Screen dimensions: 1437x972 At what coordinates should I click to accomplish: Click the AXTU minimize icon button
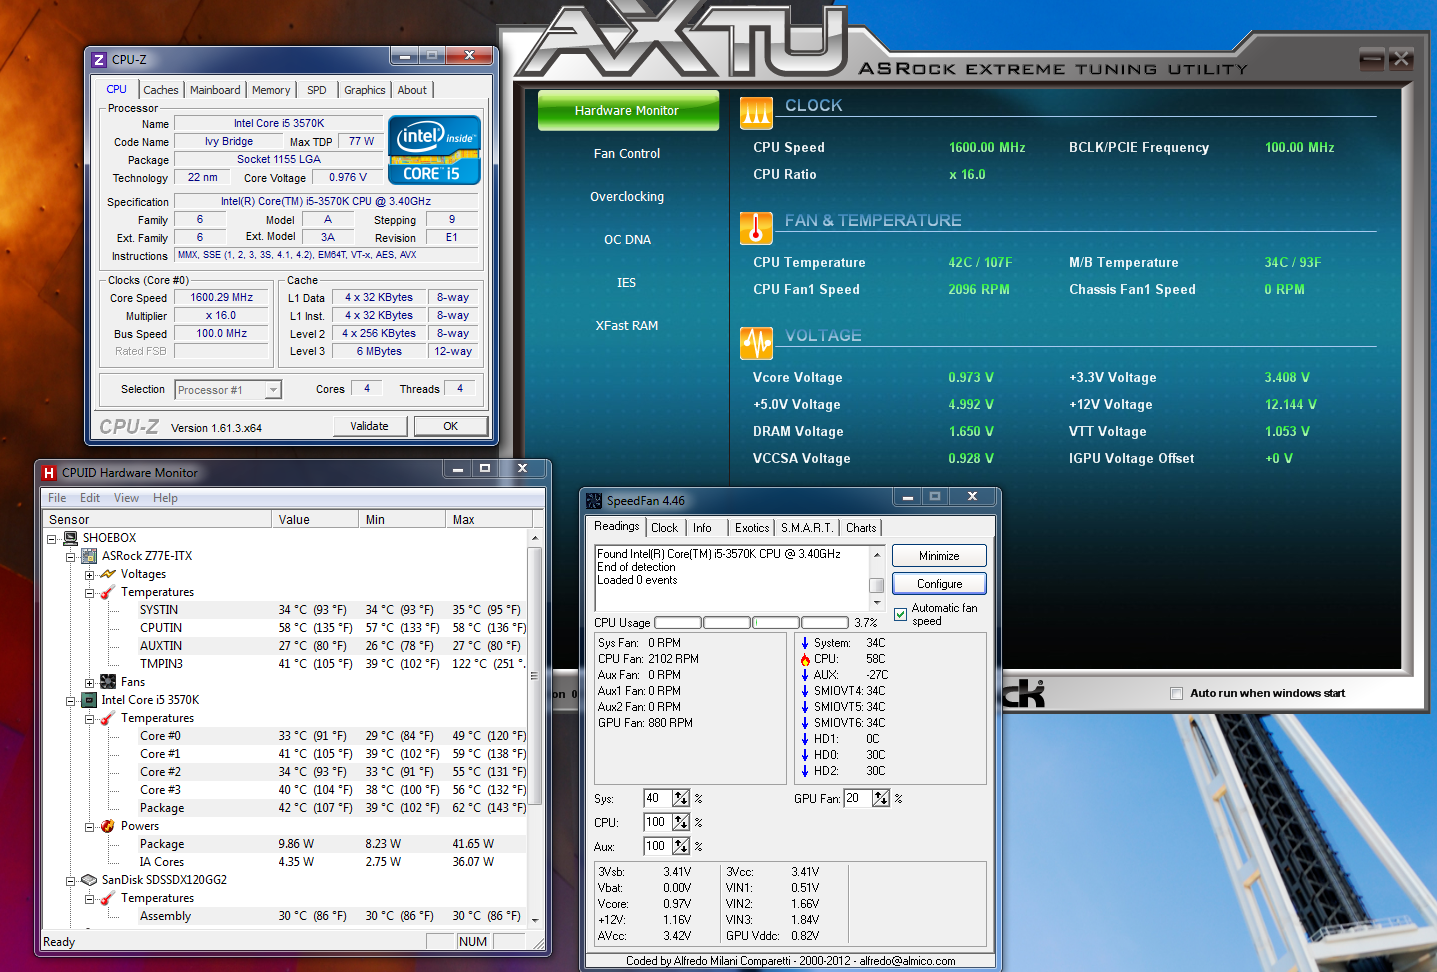pyautogui.click(x=1372, y=59)
